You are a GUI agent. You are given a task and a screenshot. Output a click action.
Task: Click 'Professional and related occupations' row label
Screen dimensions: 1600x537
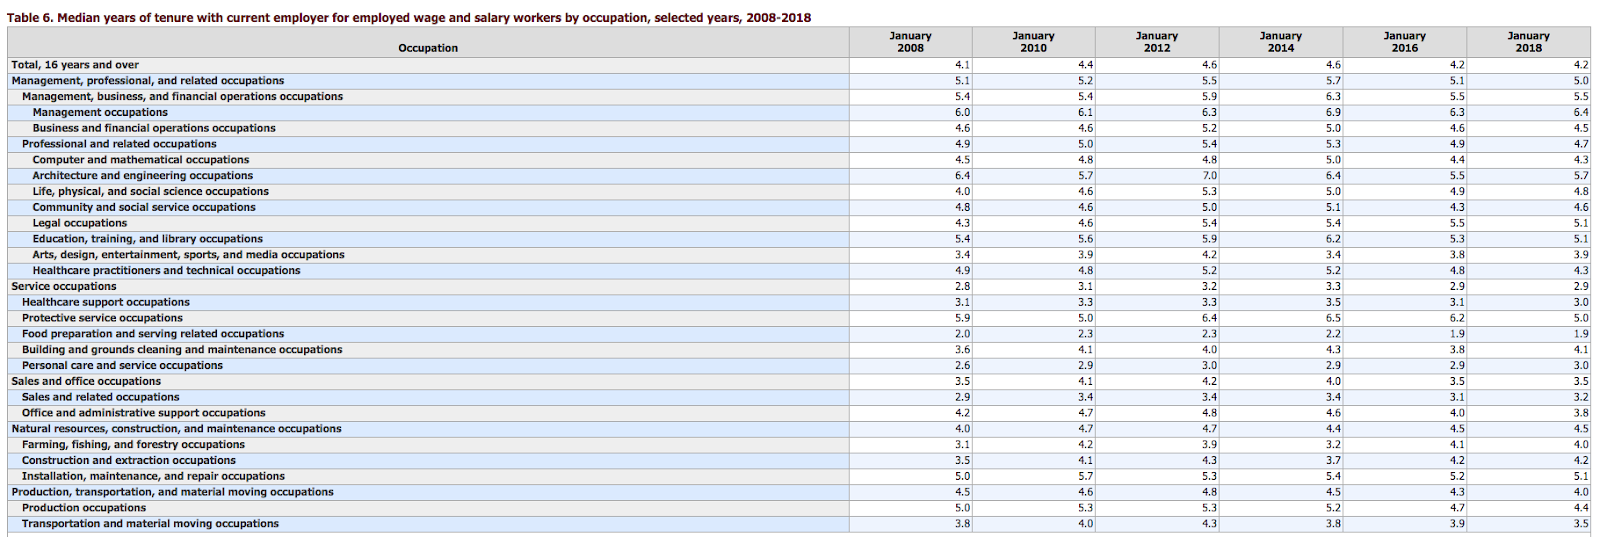119,144
